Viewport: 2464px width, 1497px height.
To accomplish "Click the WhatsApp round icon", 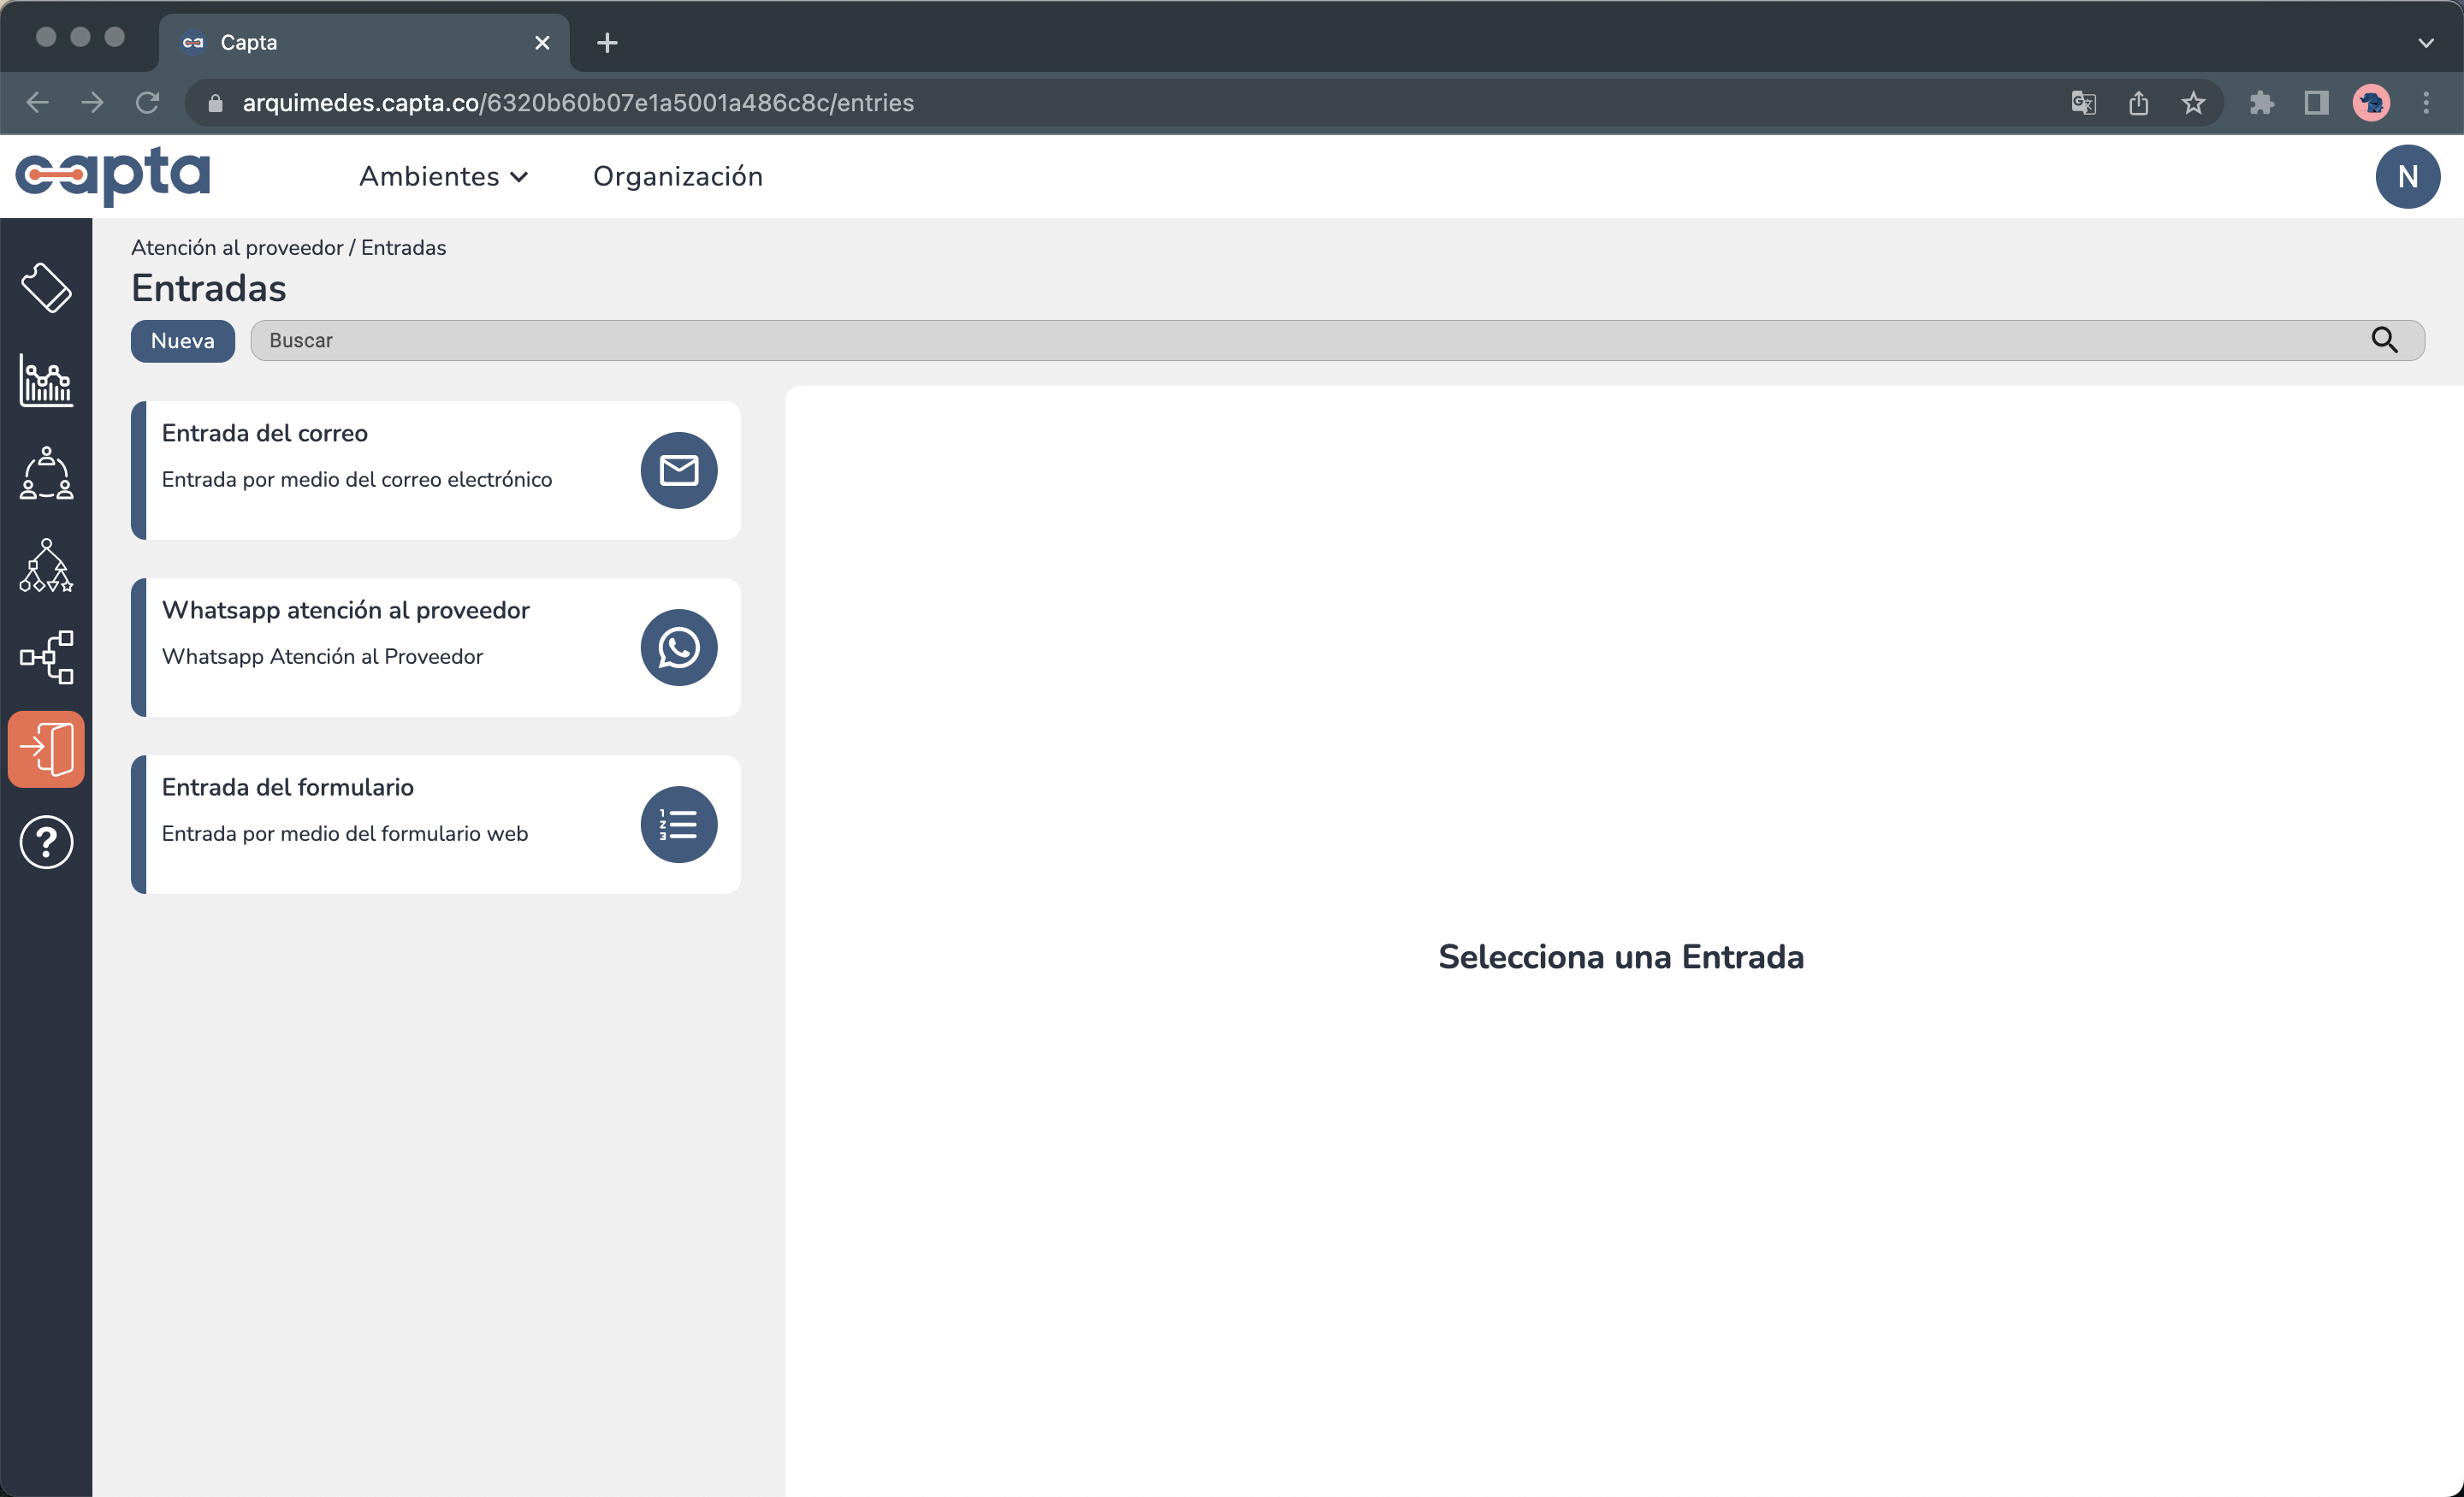I will [x=678, y=647].
